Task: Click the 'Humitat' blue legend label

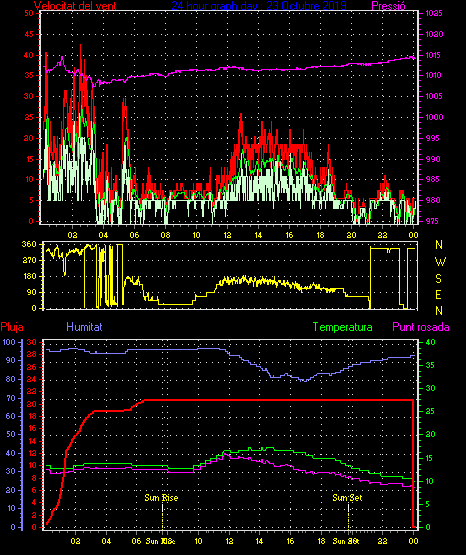Action: [84, 327]
